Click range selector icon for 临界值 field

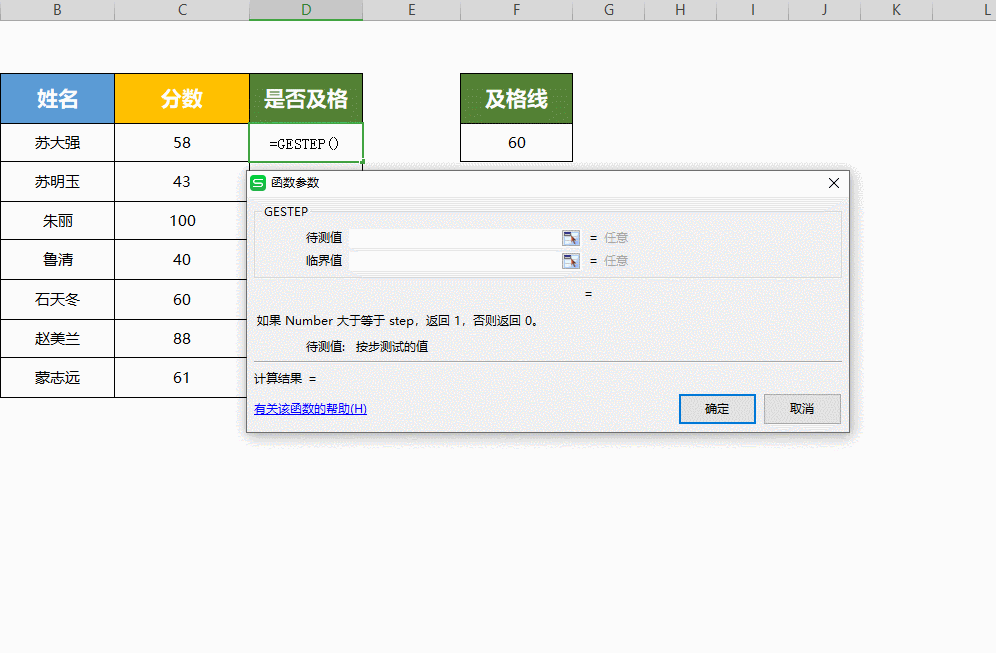point(571,261)
